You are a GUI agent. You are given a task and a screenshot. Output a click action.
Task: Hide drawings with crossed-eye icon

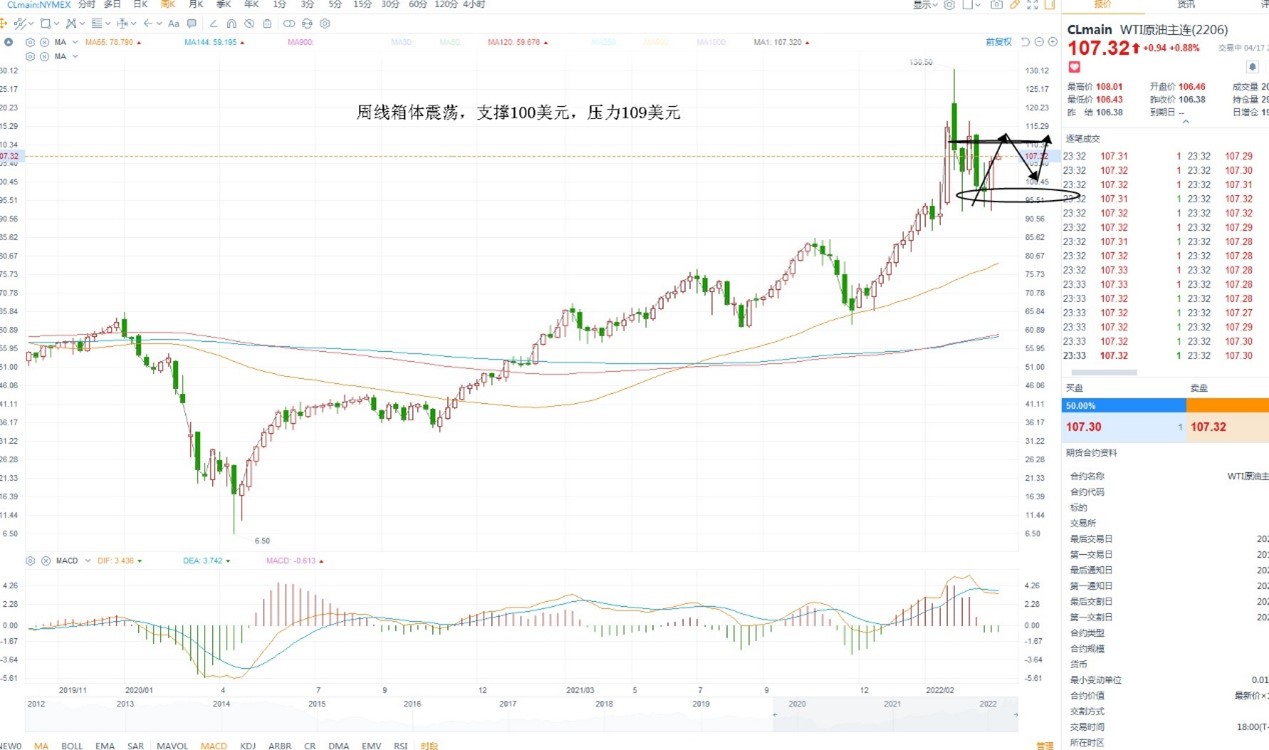tap(248, 23)
